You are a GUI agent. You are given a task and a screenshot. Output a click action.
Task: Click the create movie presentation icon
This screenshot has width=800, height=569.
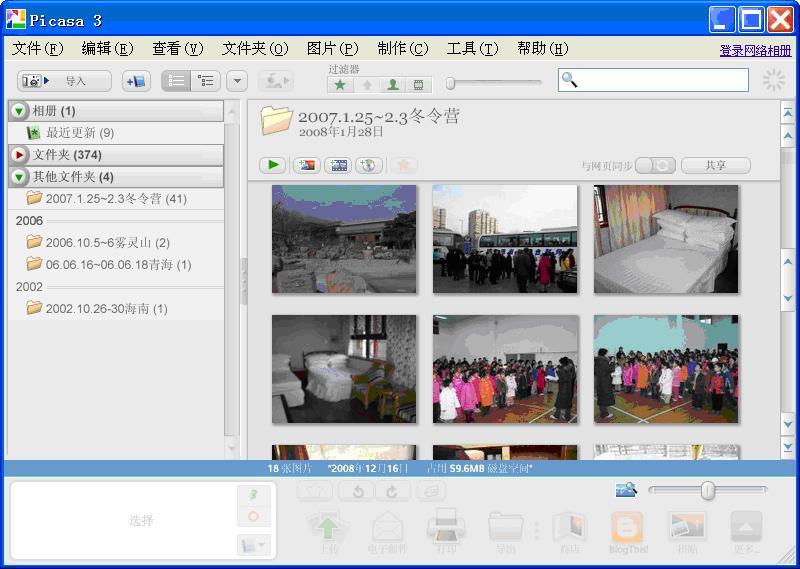[338, 165]
